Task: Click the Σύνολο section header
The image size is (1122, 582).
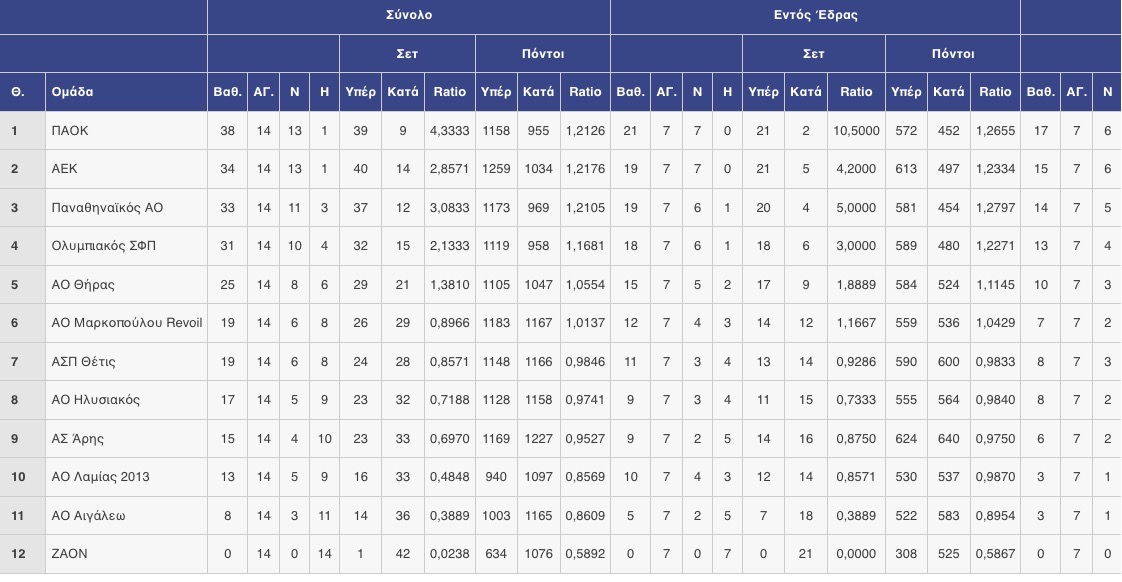Action: coord(409,15)
